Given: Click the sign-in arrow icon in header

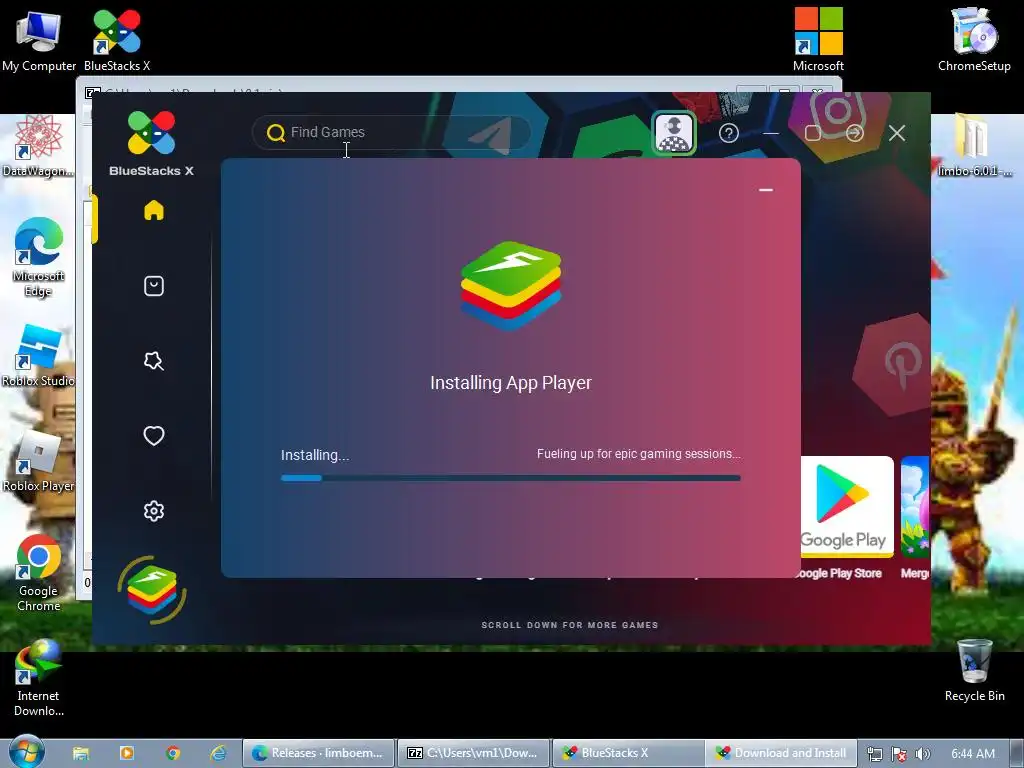Looking at the screenshot, I should (x=855, y=133).
